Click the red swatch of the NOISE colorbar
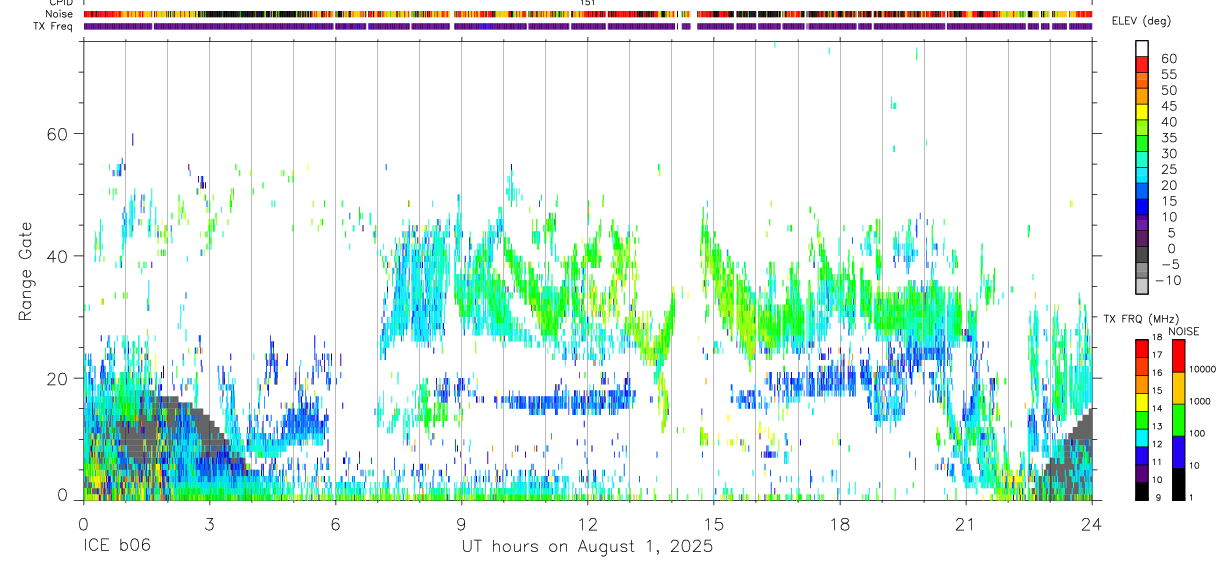Viewport: 1228px width, 567px height. 1178,356
